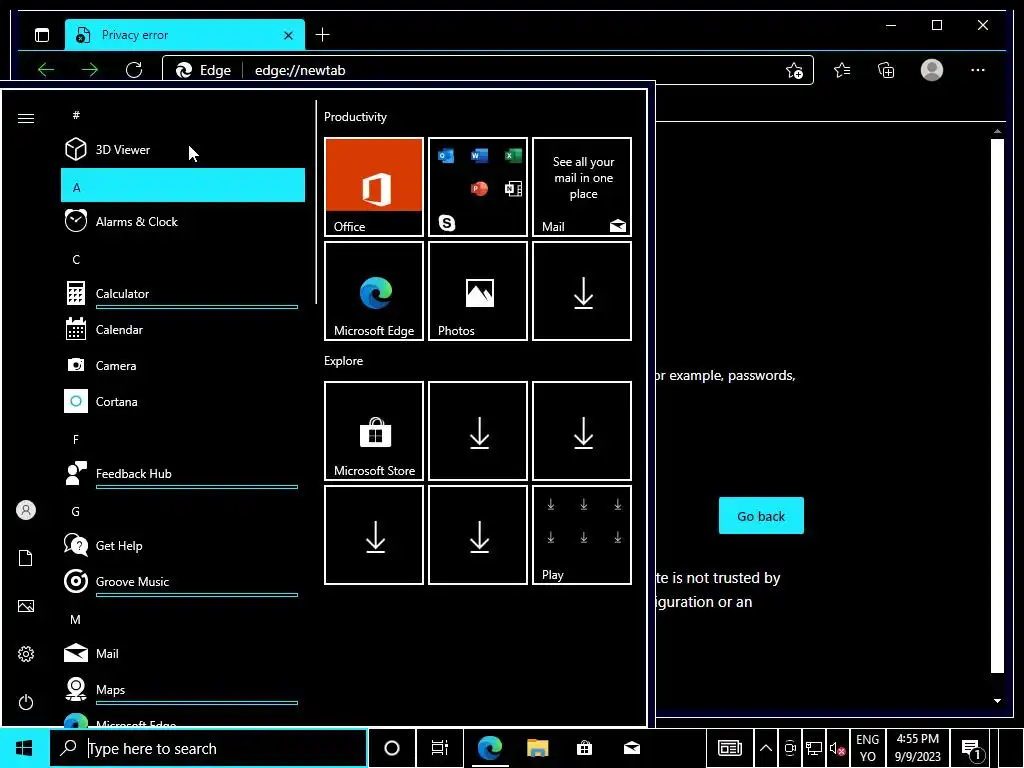Open Cortana circle on taskbar
The width and height of the screenshot is (1024, 768).
point(392,748)
